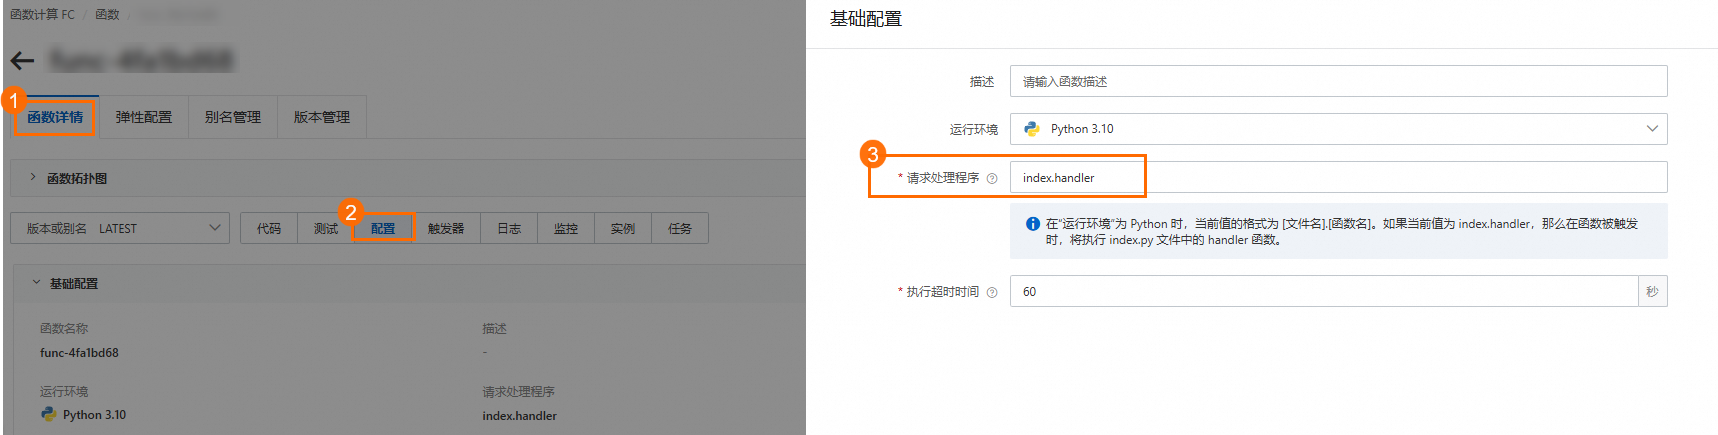Select the 测试 tab

point(326,228)
